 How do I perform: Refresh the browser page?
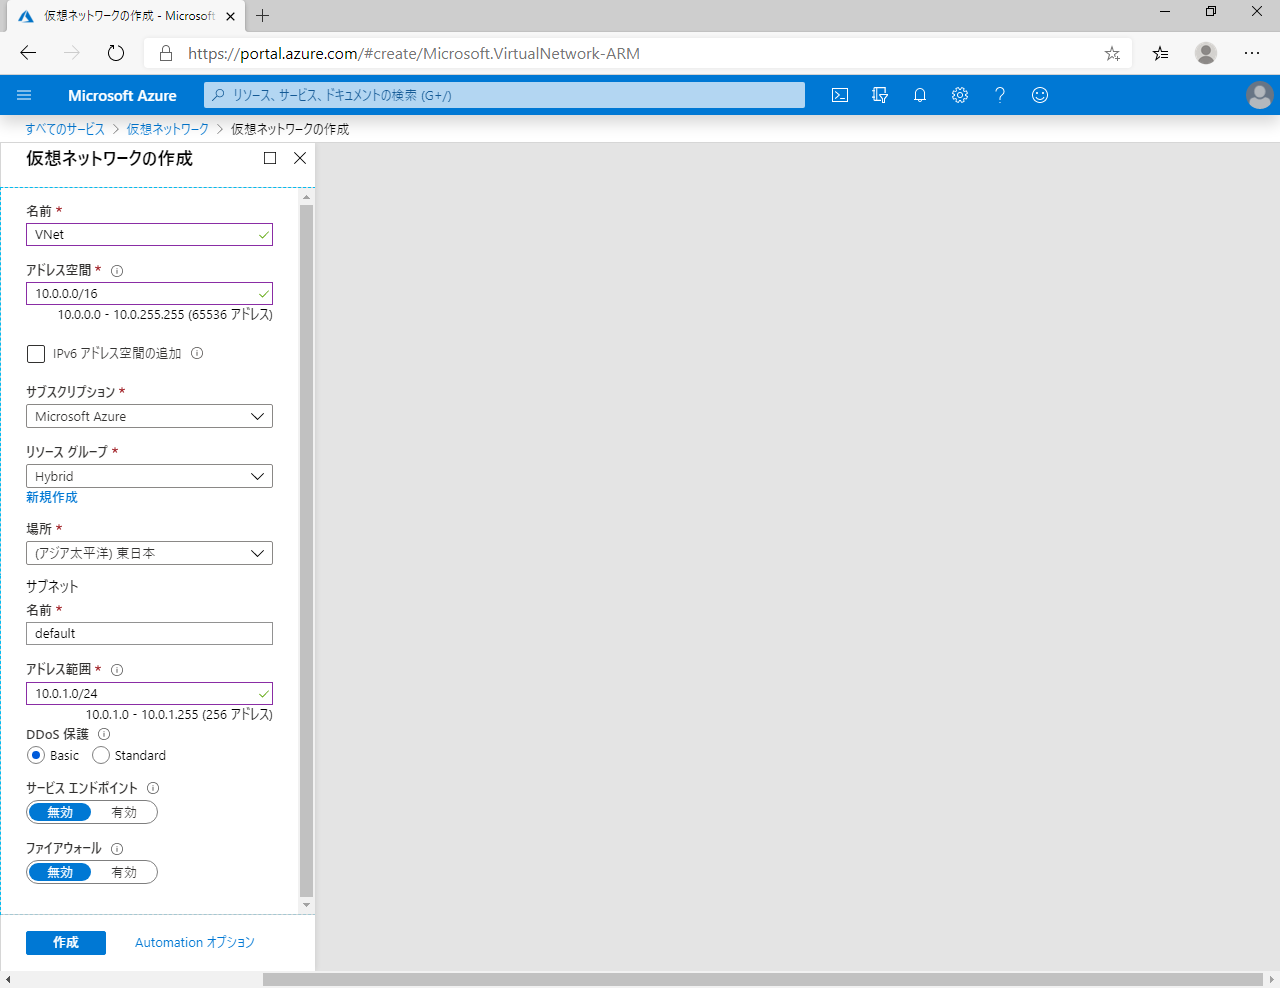click(x=116, y=53)
